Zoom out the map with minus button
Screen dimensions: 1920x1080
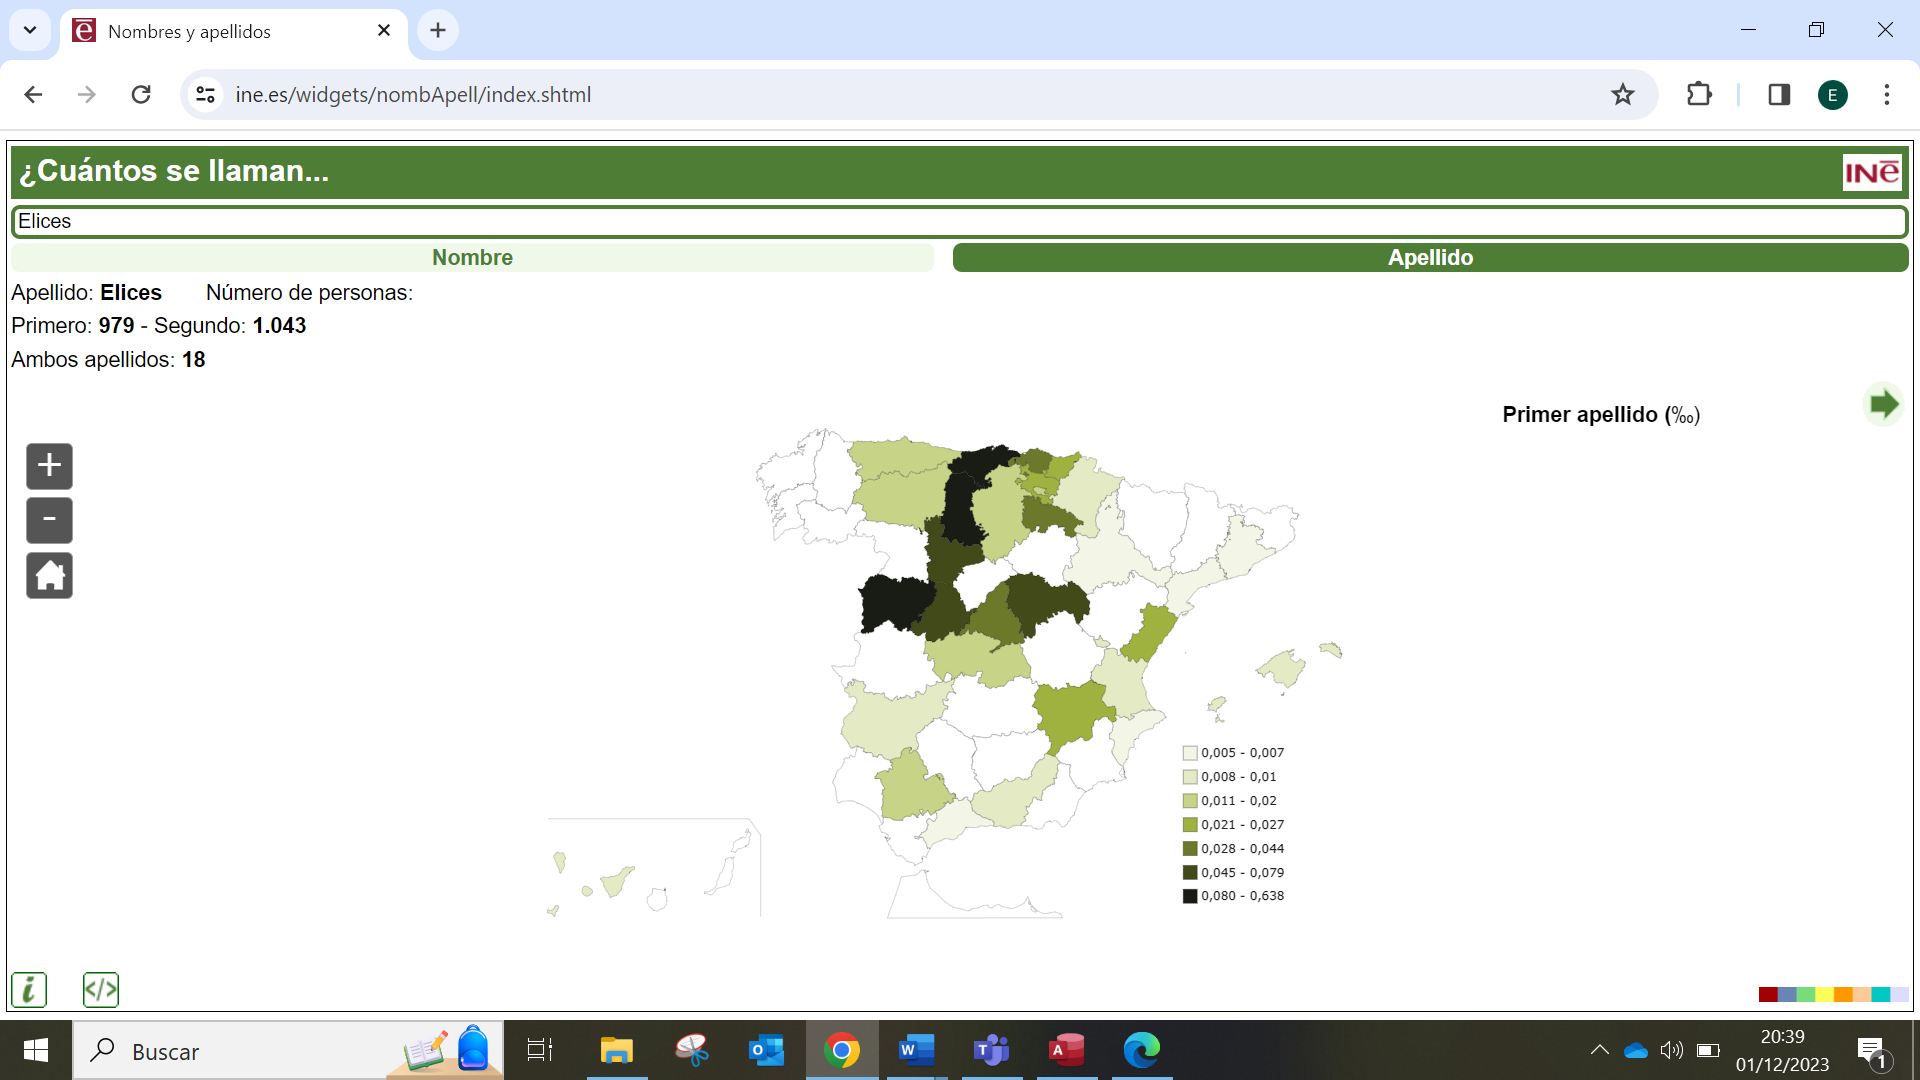tap(49, 520)
